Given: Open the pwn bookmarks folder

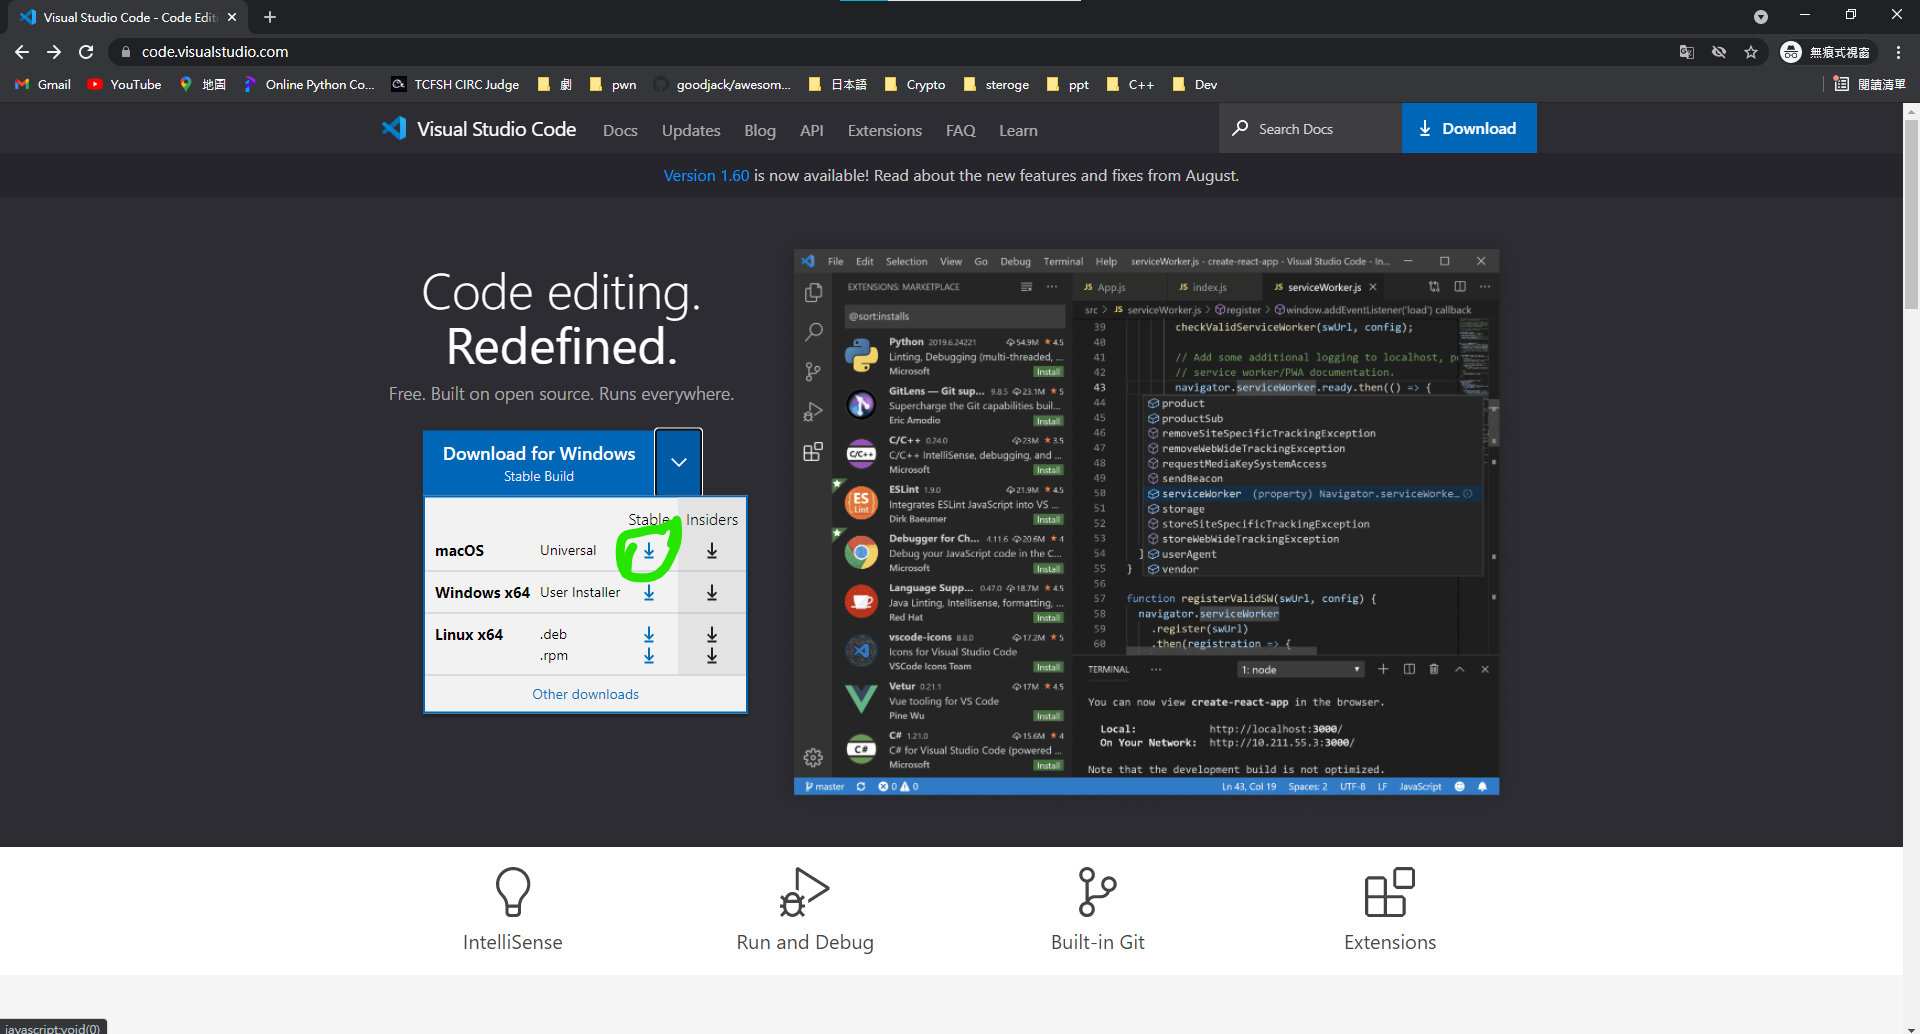Looking at the screenshot, I should point(613,85).
